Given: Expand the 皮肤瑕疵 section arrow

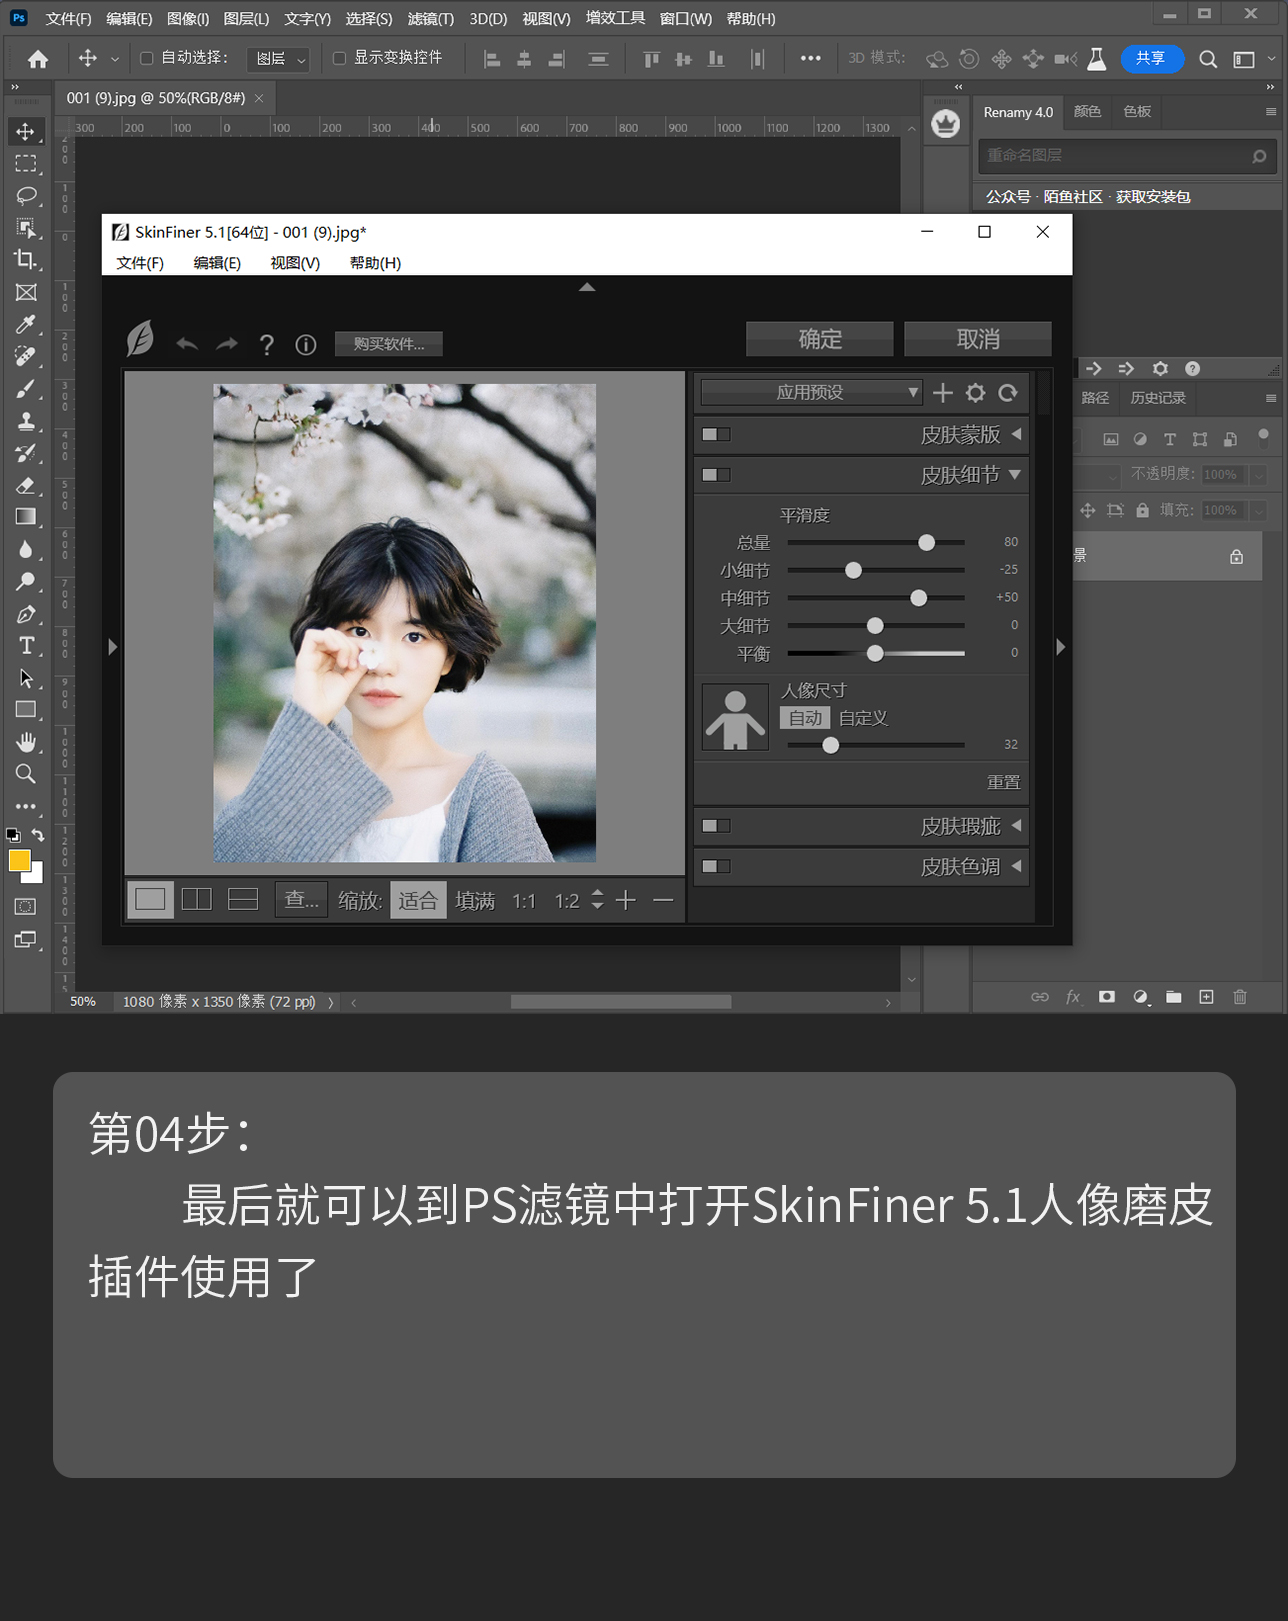Looking at the screenshot, I should click(1016, 826).
